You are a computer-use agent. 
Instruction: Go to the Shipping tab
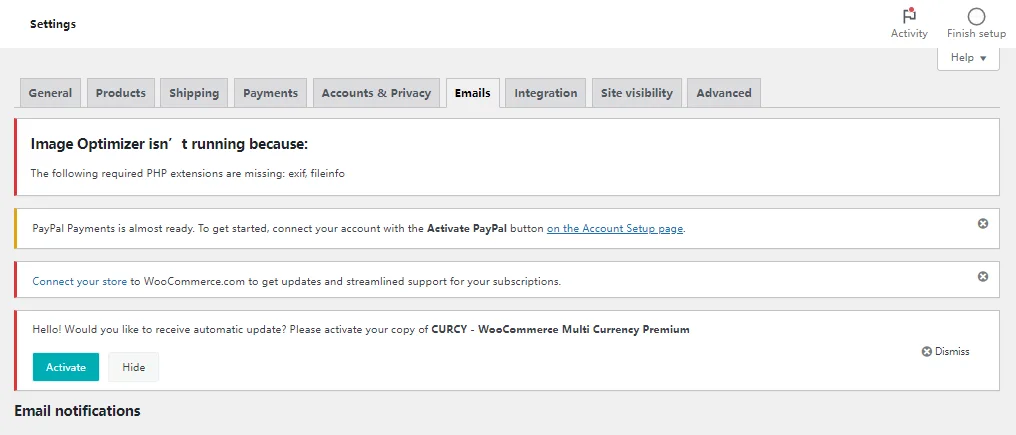click(194, 93)
